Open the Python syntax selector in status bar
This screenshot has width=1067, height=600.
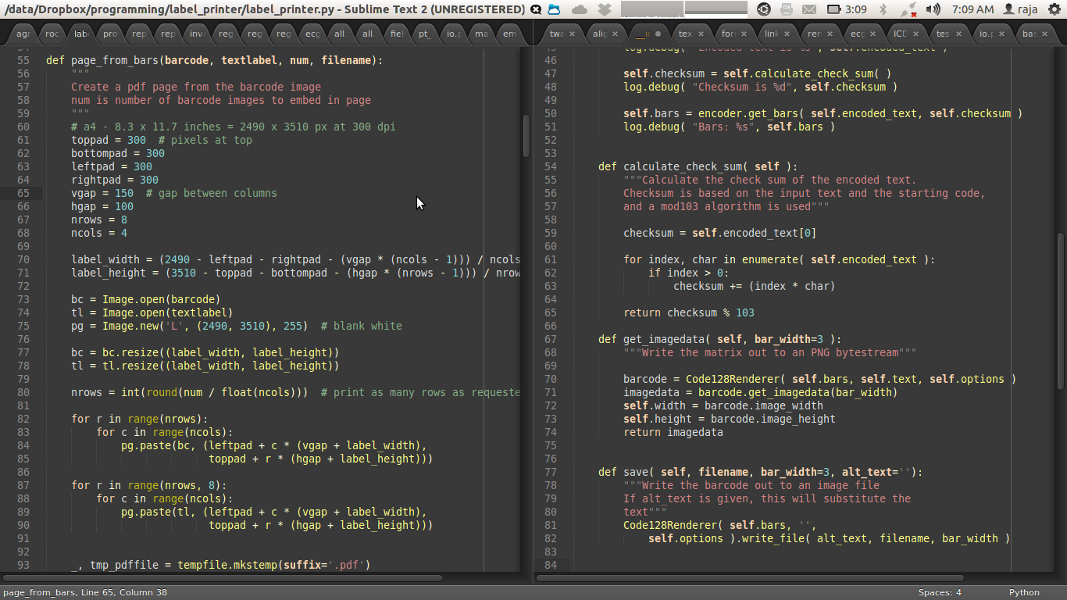(x=1024, y=592)
